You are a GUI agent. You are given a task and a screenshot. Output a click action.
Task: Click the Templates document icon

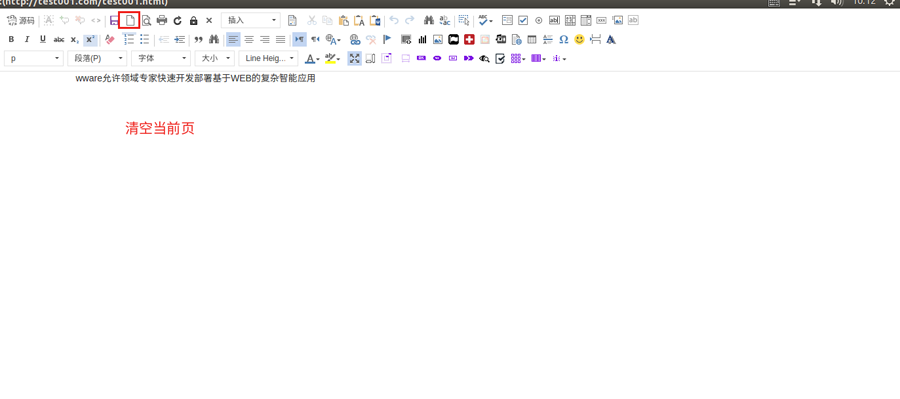point(292,21)
